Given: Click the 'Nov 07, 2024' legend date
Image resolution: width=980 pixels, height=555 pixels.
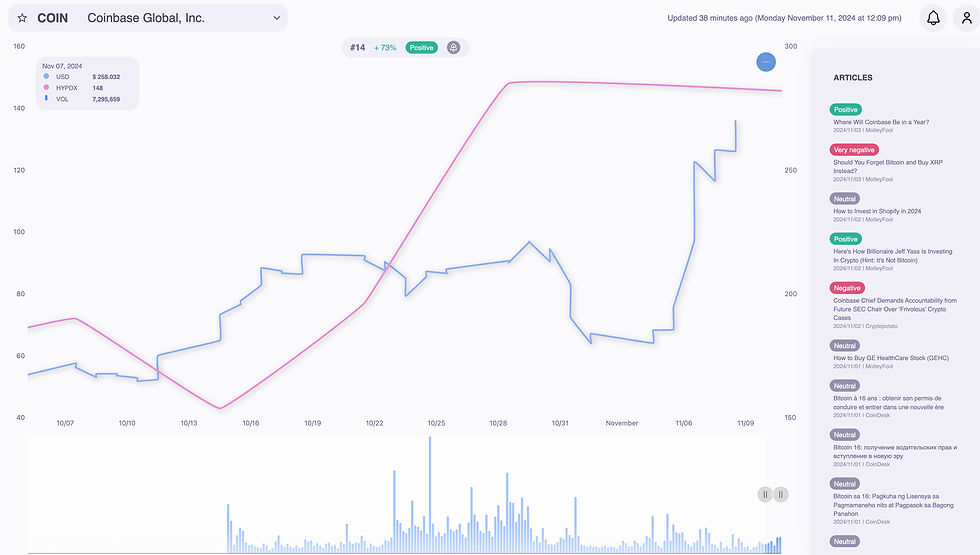Looking at the screenshot, I should (62, 66).
